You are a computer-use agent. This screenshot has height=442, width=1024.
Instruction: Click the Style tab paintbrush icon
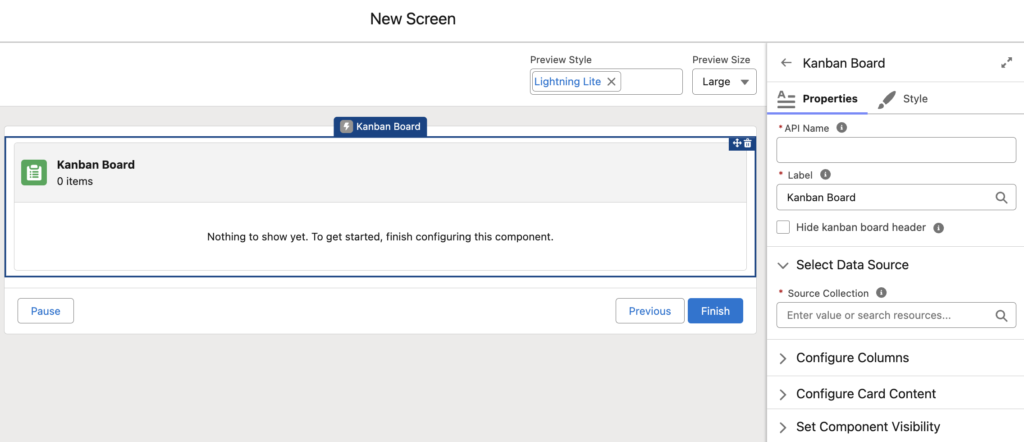[887, 99]
